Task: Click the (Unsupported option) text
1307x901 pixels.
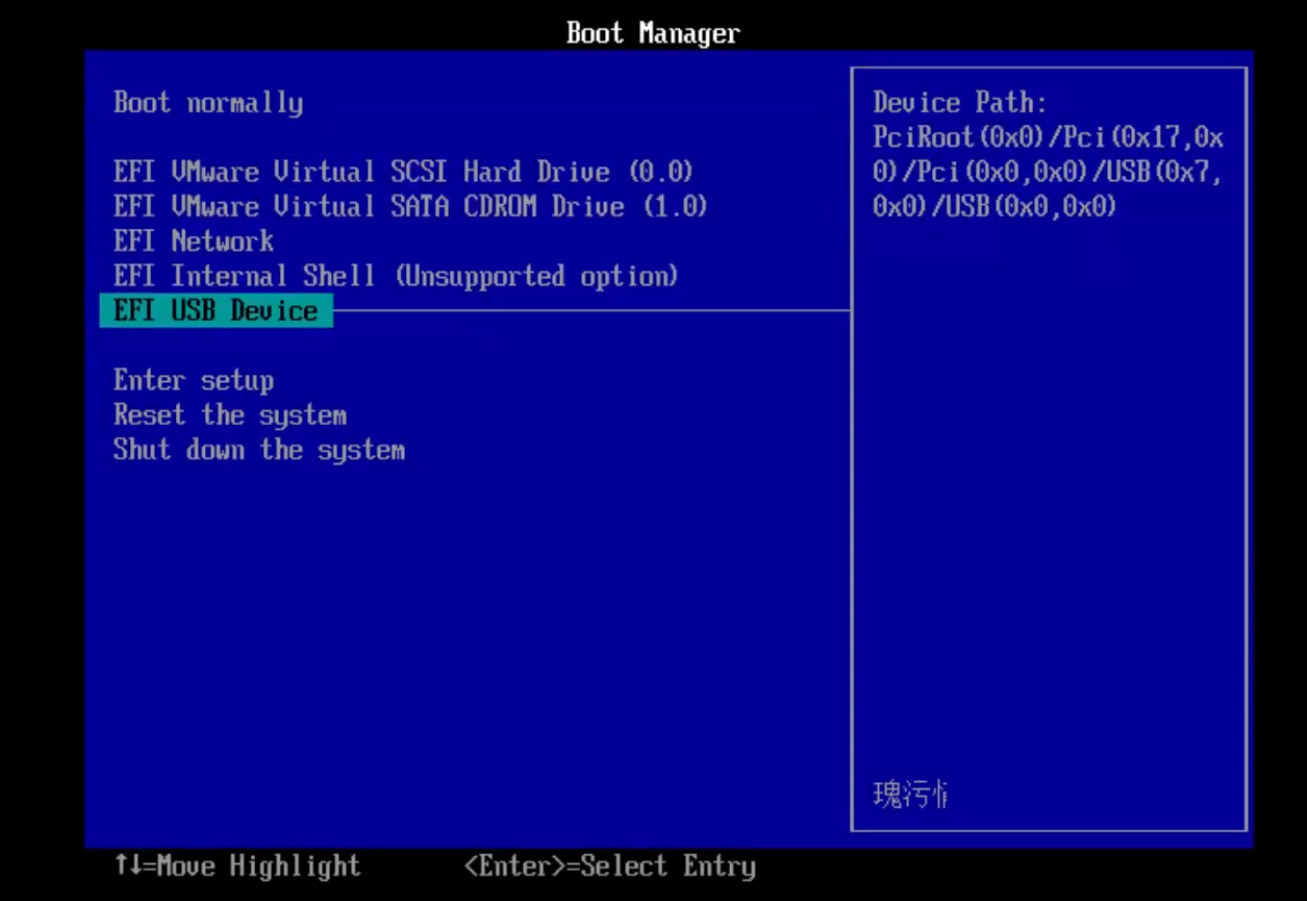Action: coord(536,276)
